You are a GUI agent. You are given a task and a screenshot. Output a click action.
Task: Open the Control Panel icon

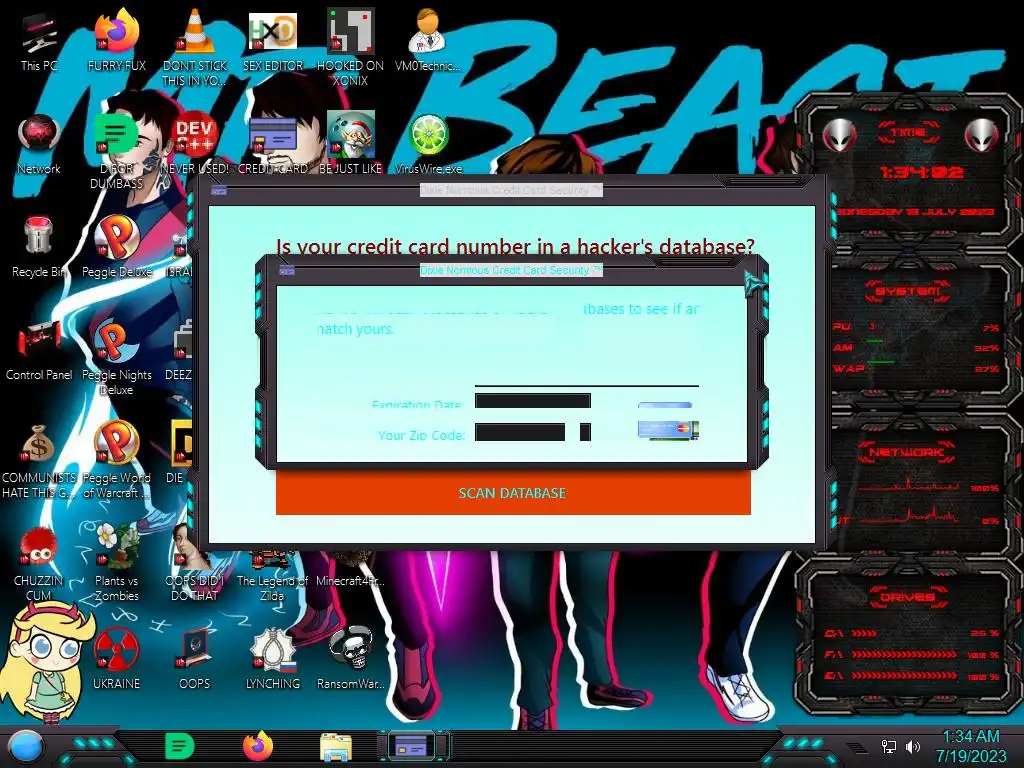(x=39, y=349)
